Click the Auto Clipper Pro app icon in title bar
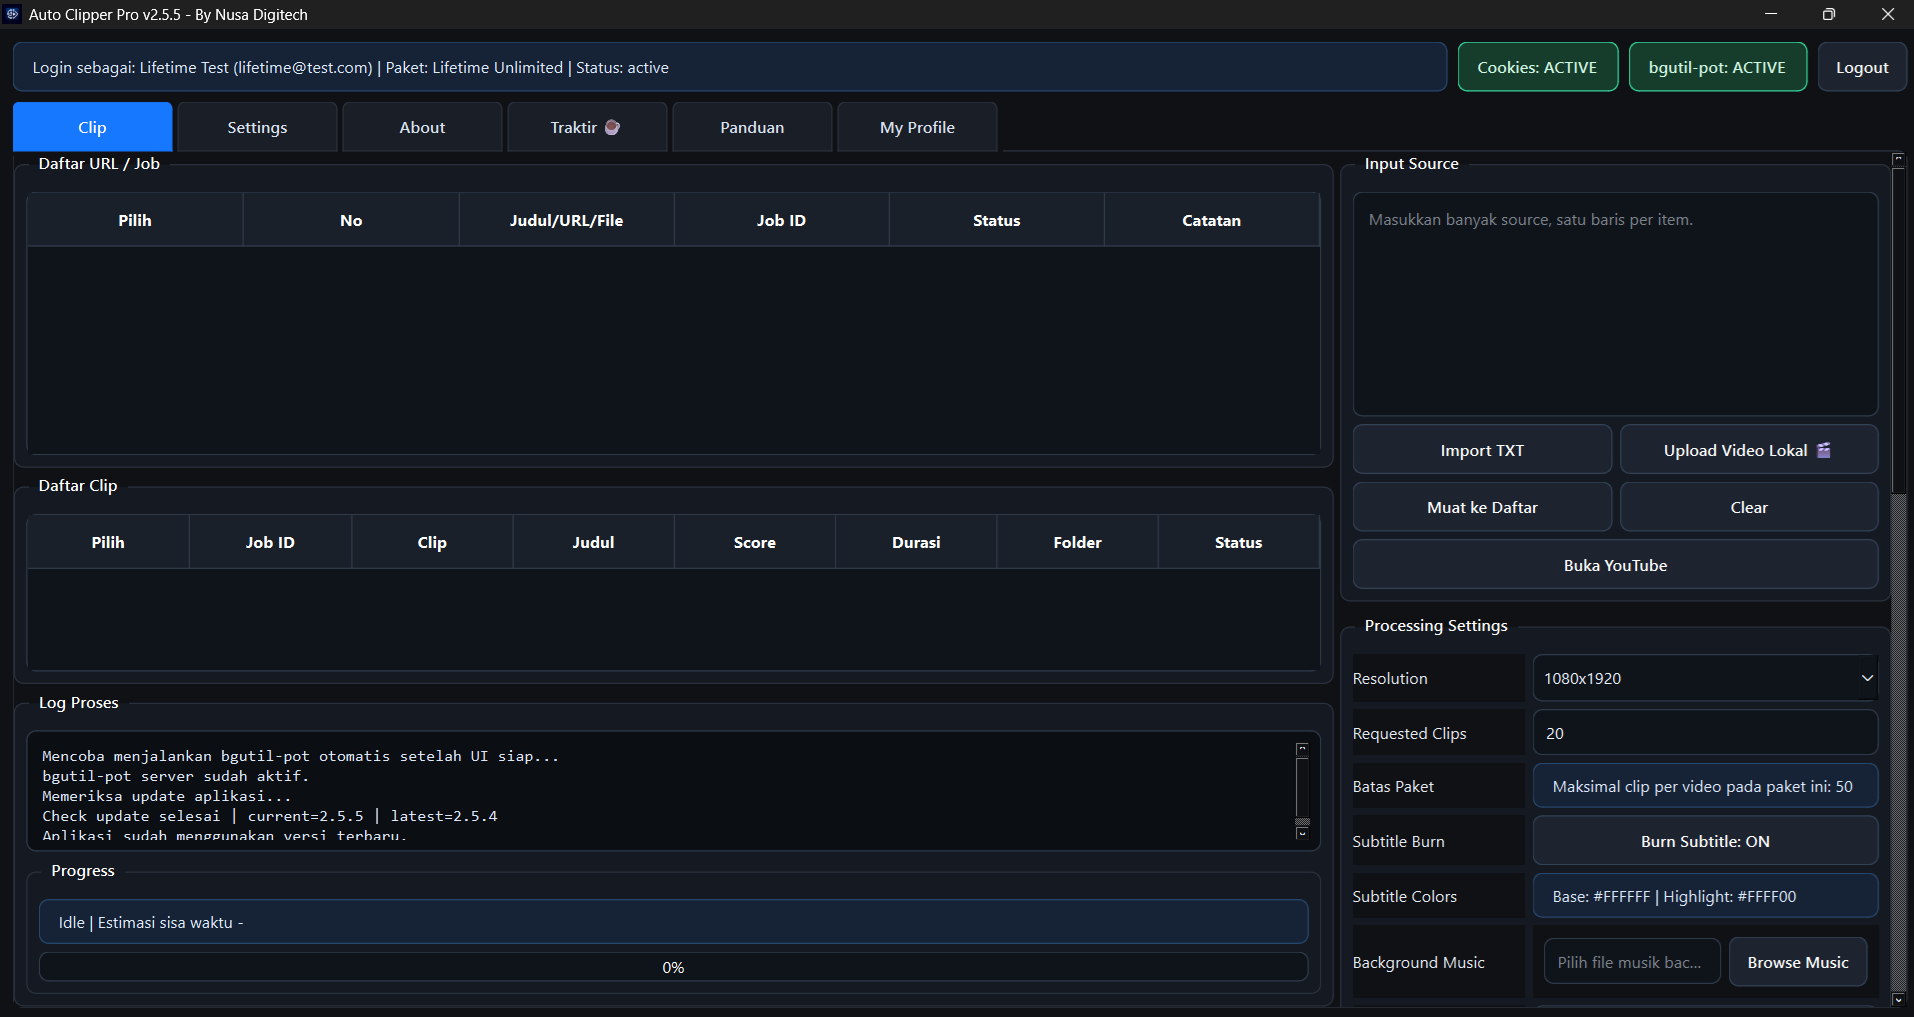 [x=13, y=14]
